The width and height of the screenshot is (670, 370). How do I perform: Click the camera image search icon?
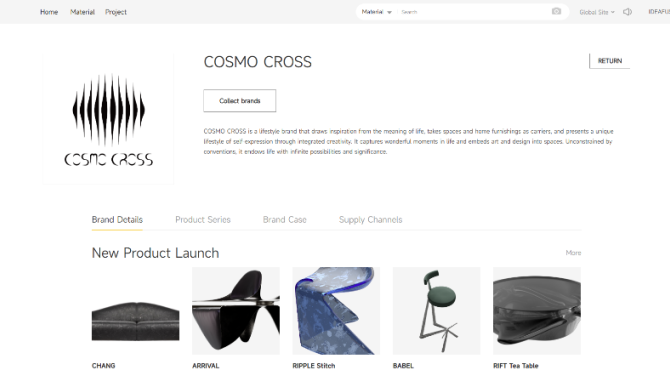[556, 12]
